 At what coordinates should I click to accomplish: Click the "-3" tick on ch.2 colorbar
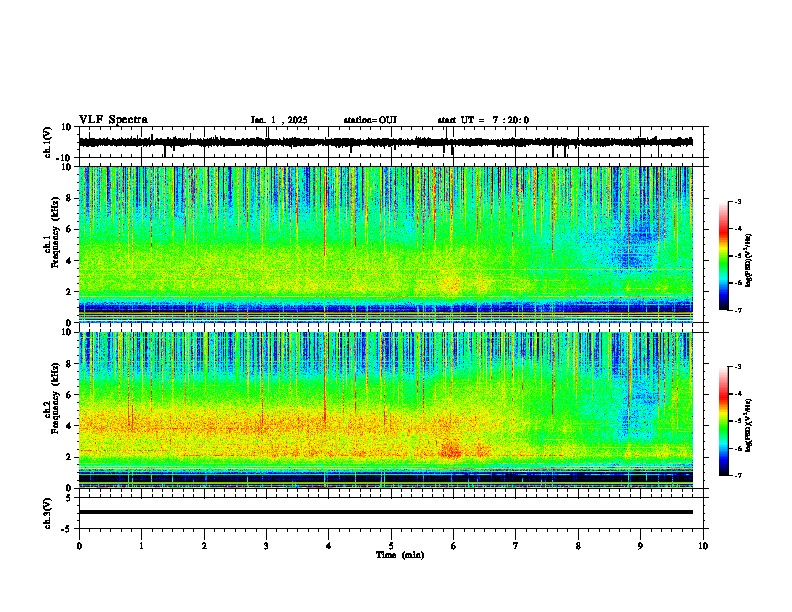[x=737, y=367]
